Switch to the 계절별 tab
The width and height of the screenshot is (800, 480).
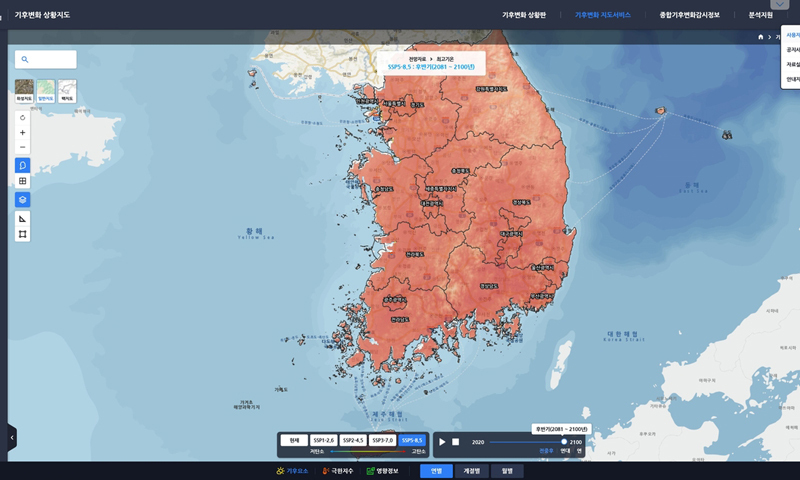coord(471,470)
